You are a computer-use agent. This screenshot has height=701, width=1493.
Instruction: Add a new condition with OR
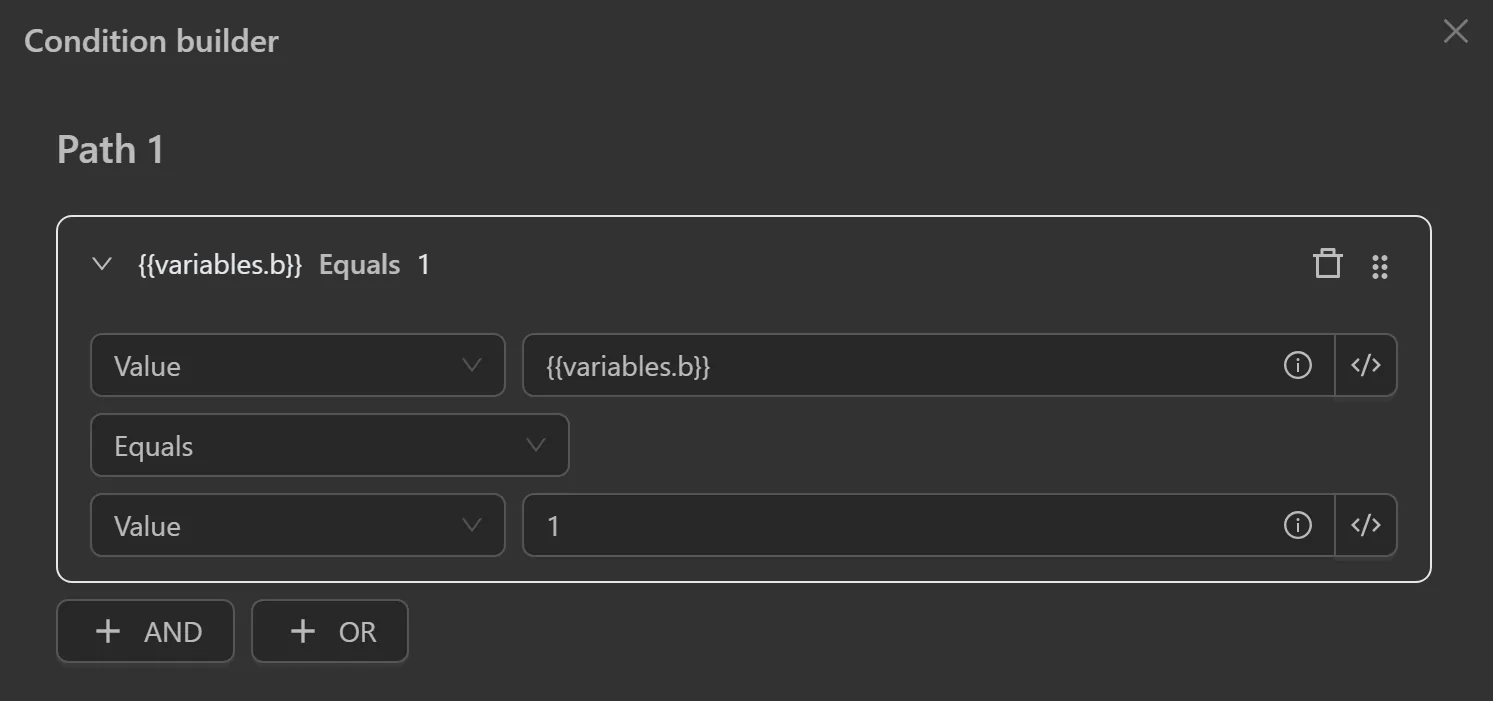point(330,631)
